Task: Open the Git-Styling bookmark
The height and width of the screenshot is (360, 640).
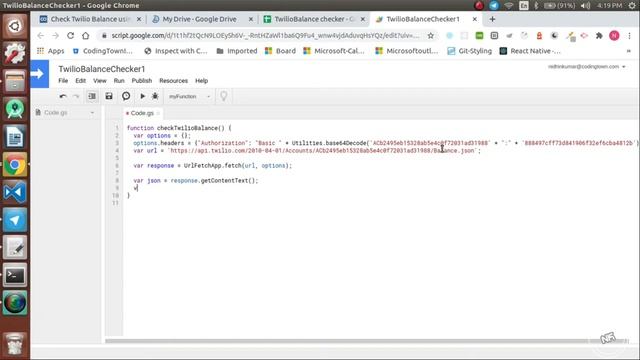Action: coord(469,51)
